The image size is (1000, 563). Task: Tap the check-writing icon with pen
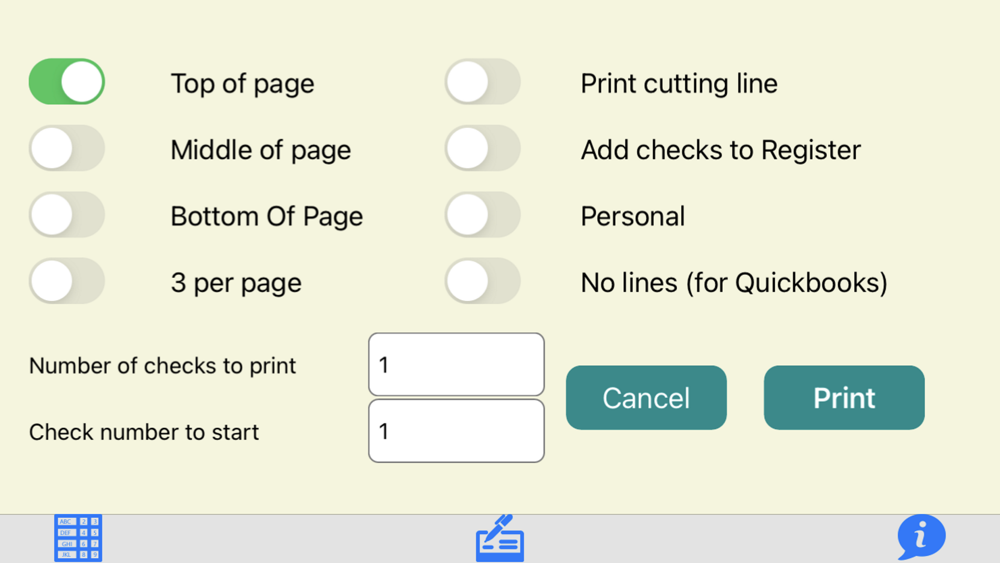(499, 538)
